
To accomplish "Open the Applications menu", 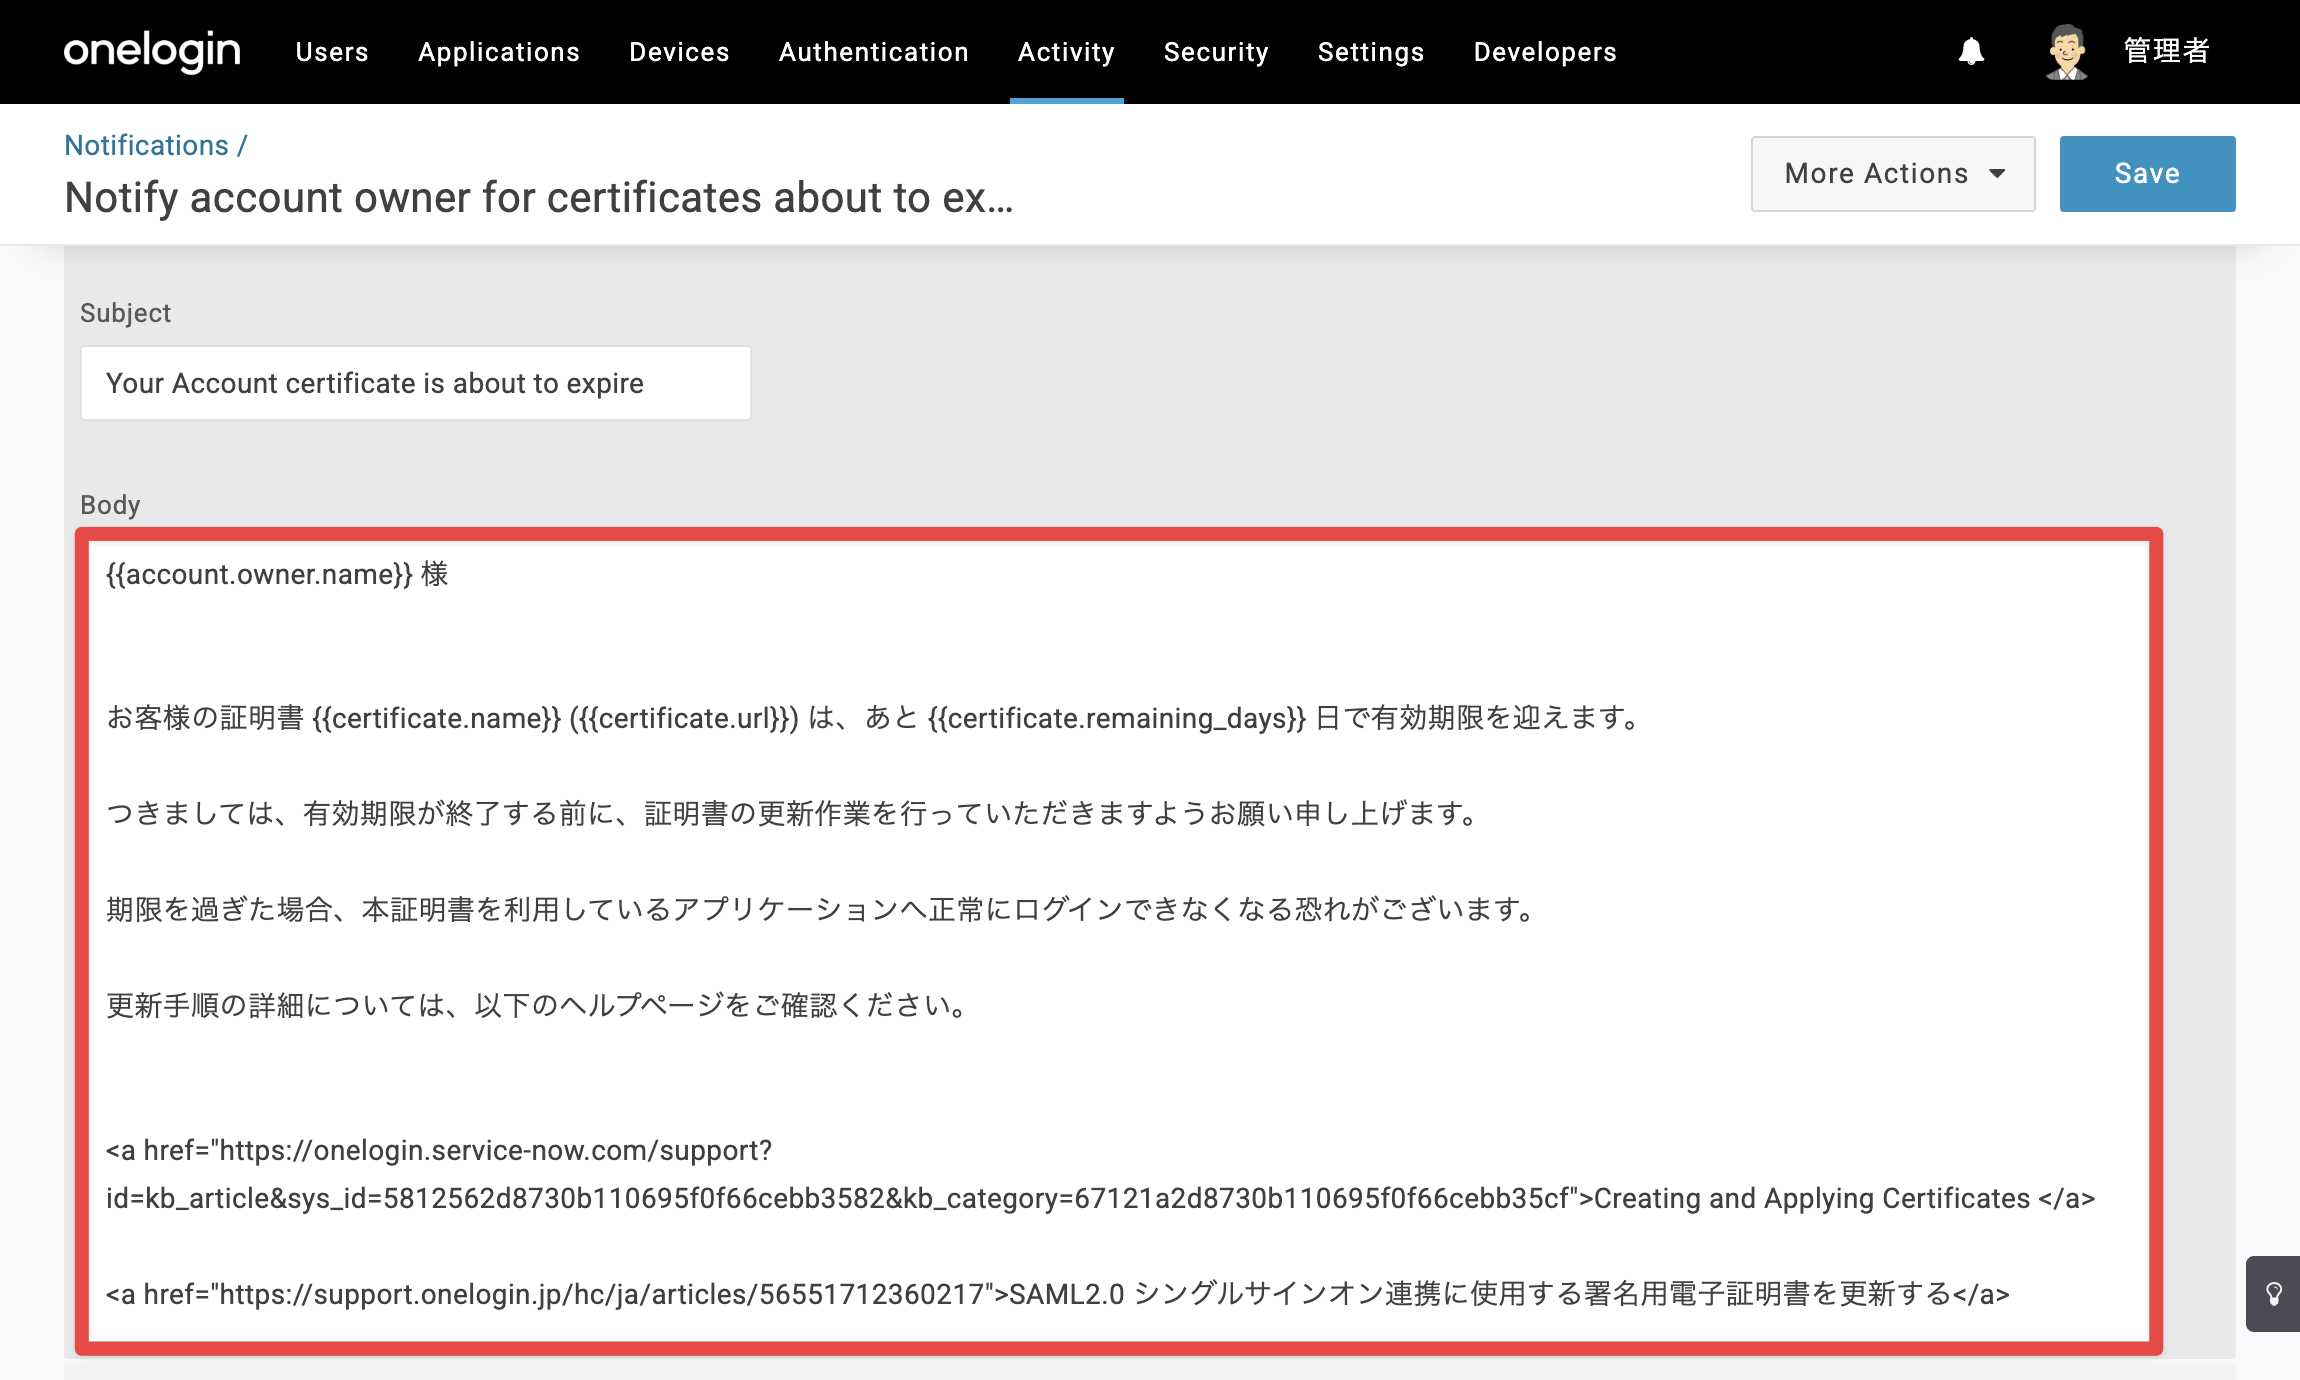I will [499, 52].
